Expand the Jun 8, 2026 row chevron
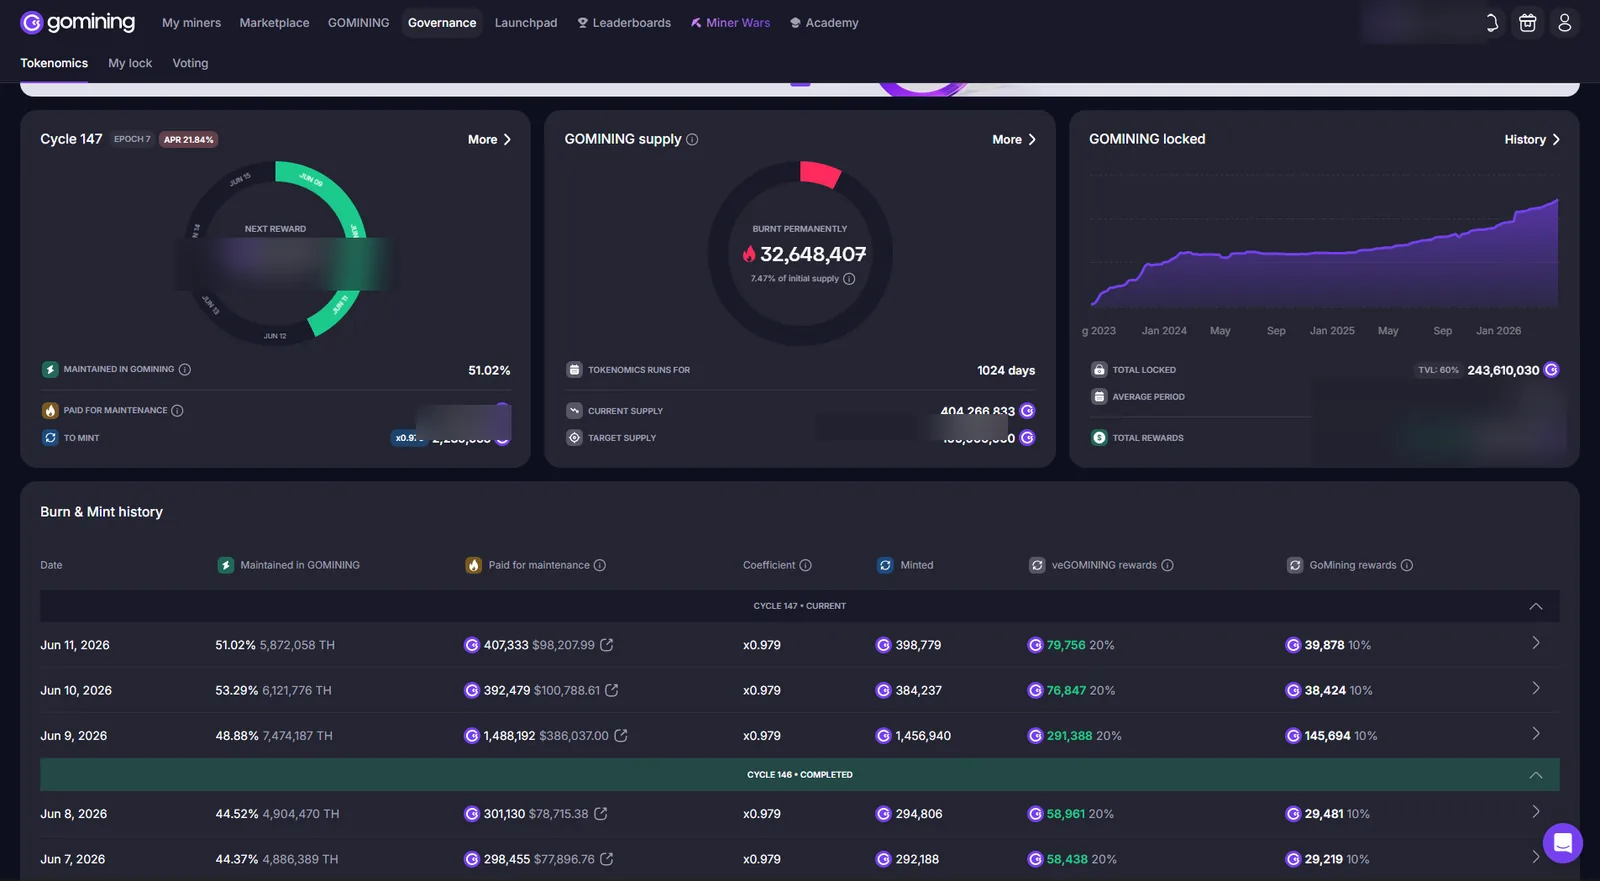 coord(1536,812)
